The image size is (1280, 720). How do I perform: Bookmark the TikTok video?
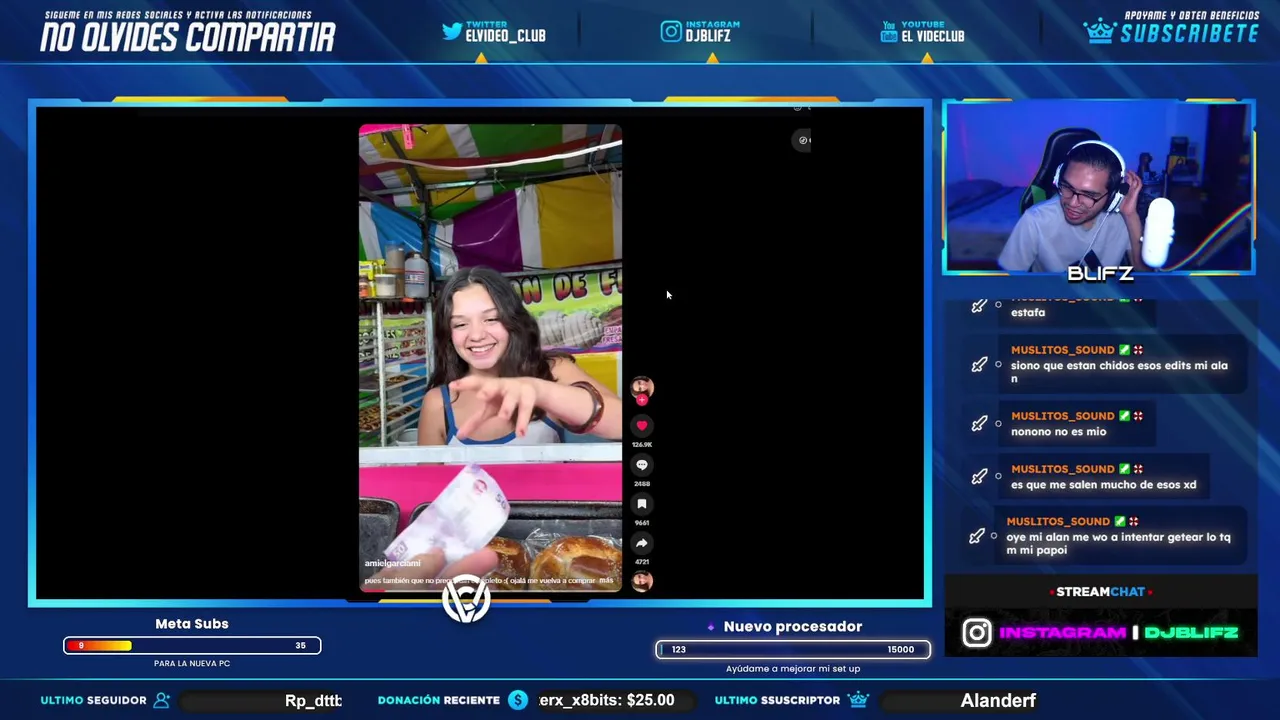pyautogui.click(x=642, y=504)
